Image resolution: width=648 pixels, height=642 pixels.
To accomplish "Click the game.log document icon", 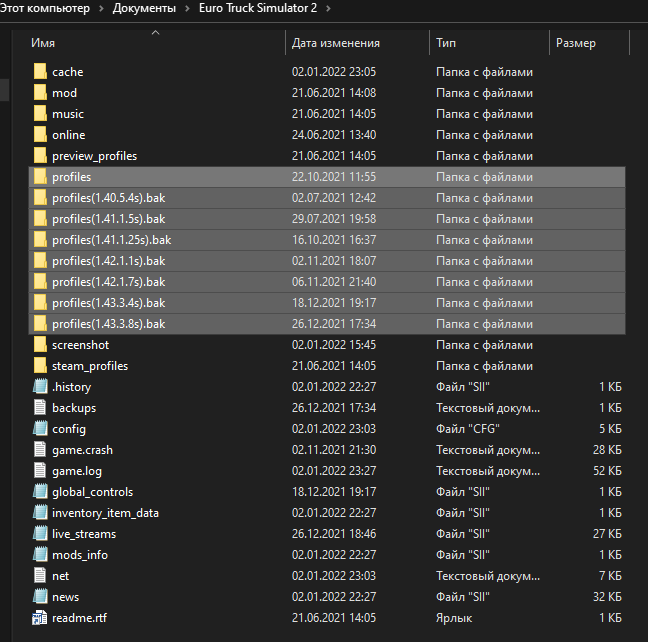I will pyautogui.click(x=40, y=471).
